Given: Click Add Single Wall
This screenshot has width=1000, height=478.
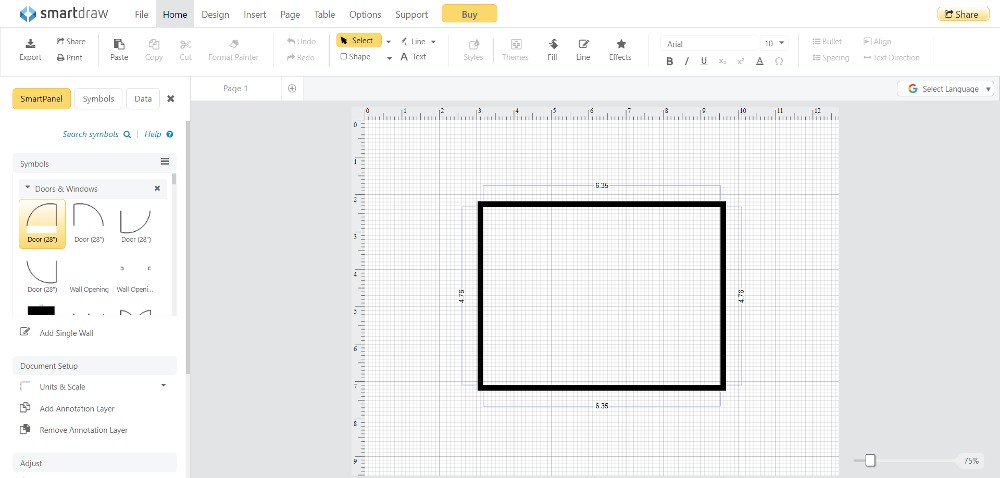Looking at the screenshot, I should (57, 333).
